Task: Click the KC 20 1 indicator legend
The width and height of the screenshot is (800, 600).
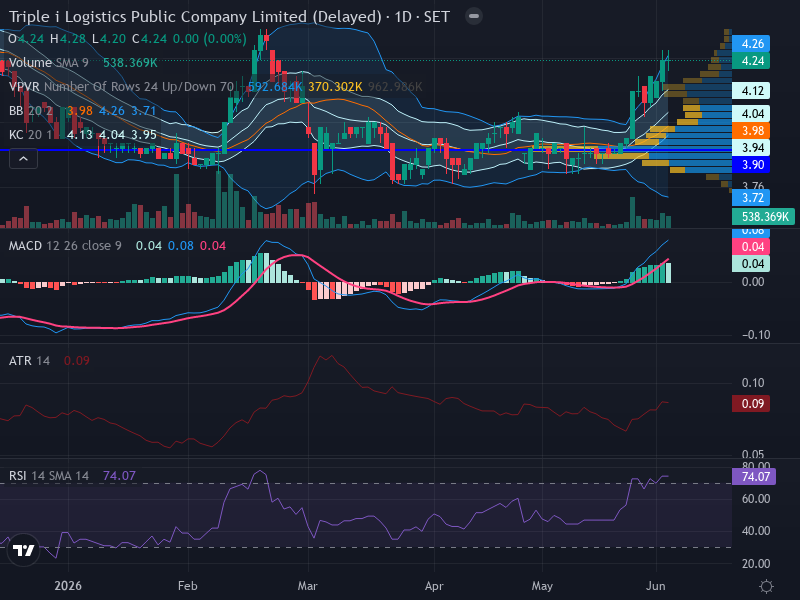Action: [31, 135]
